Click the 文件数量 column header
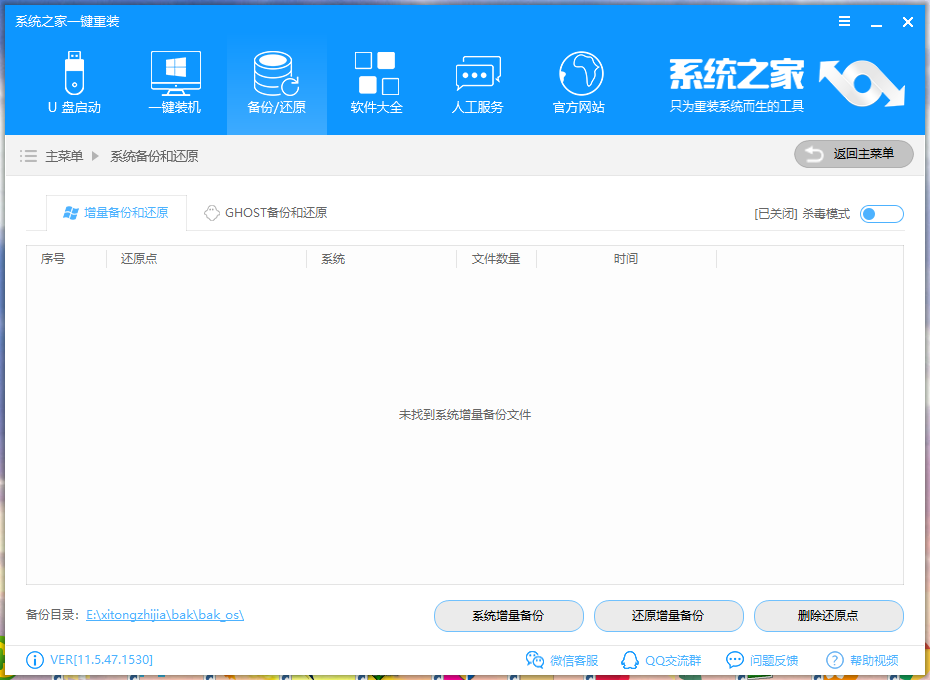The height and width of the screenshot is (680, 930). [x=496, y=259]
